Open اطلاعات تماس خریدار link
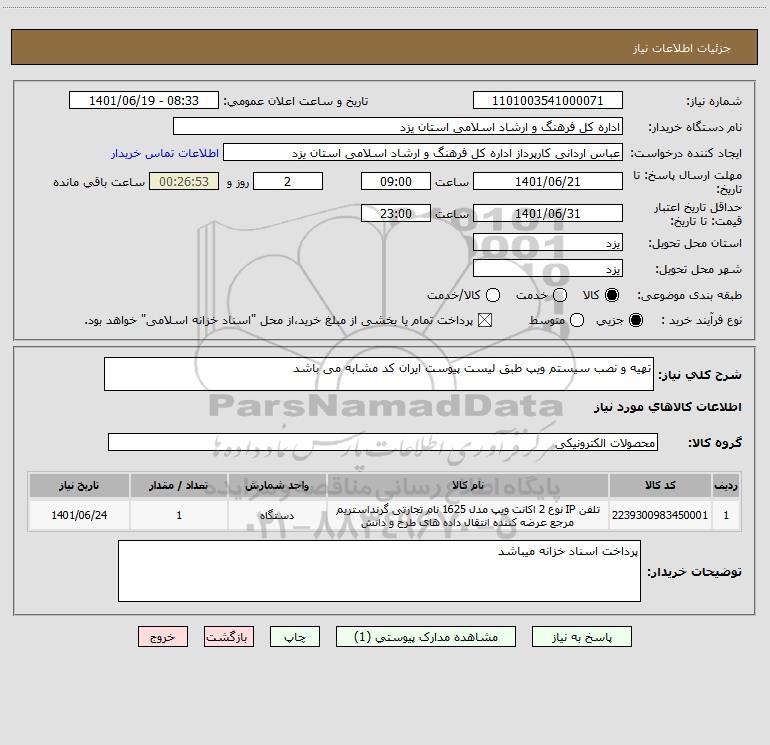 (x=165, y=153)
